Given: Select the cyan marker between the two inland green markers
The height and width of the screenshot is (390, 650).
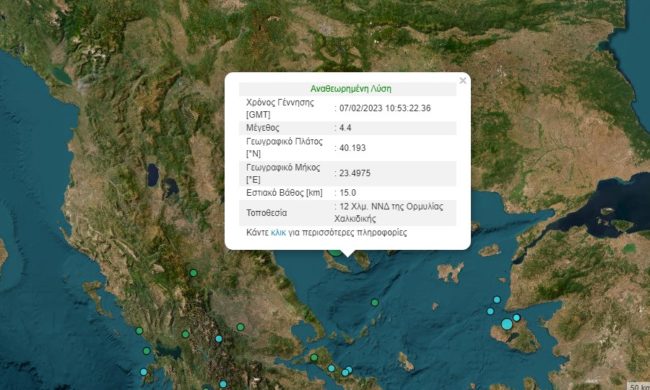Looking at the screenshot, I should pos(219,339).
